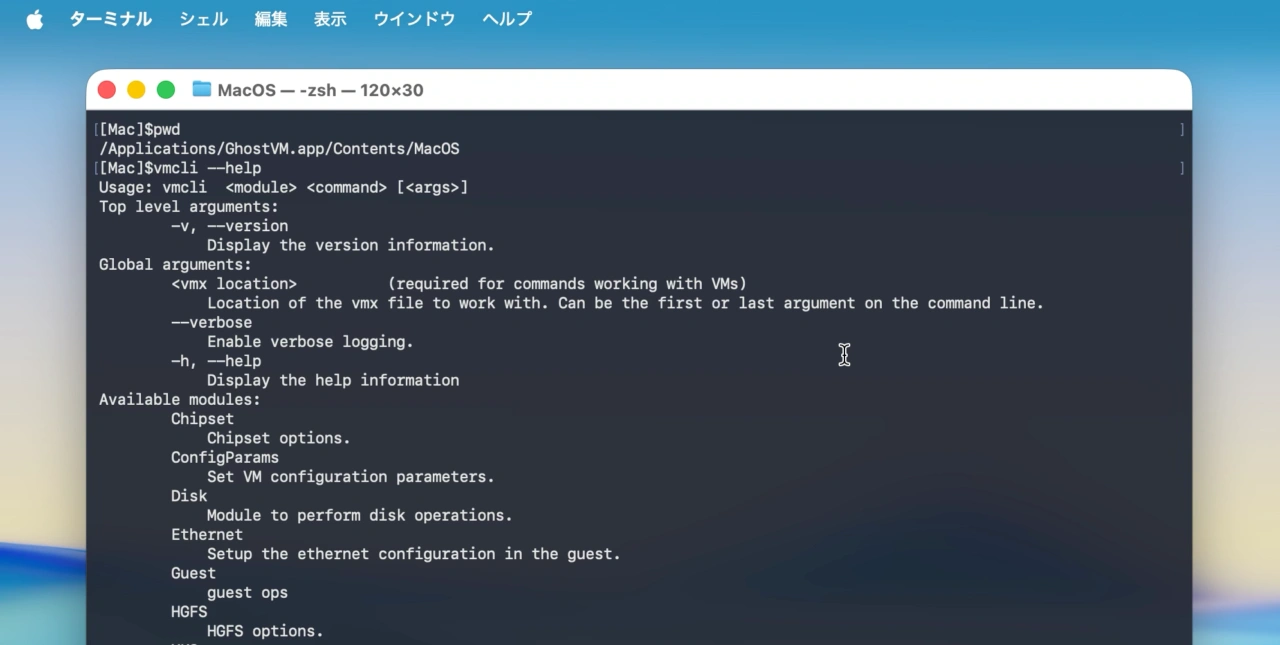Click the "Ethernet" module name
The image size is (1280, 645).
pos(207,535)
